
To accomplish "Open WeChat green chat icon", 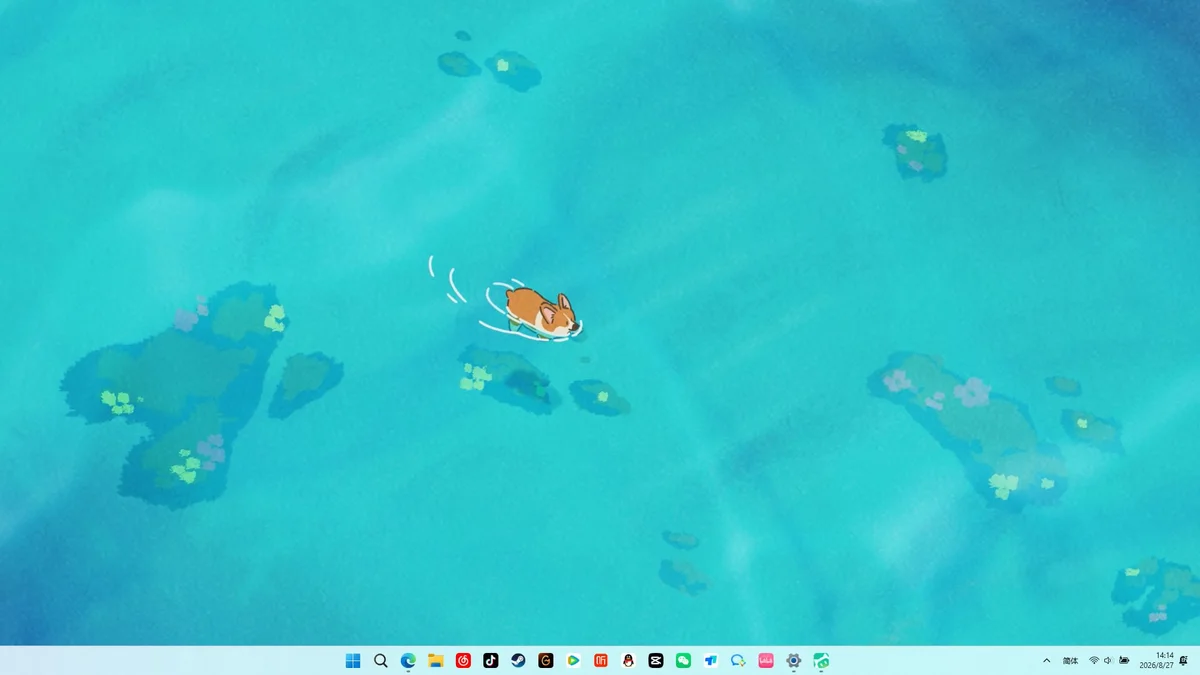I will point(683,660).
